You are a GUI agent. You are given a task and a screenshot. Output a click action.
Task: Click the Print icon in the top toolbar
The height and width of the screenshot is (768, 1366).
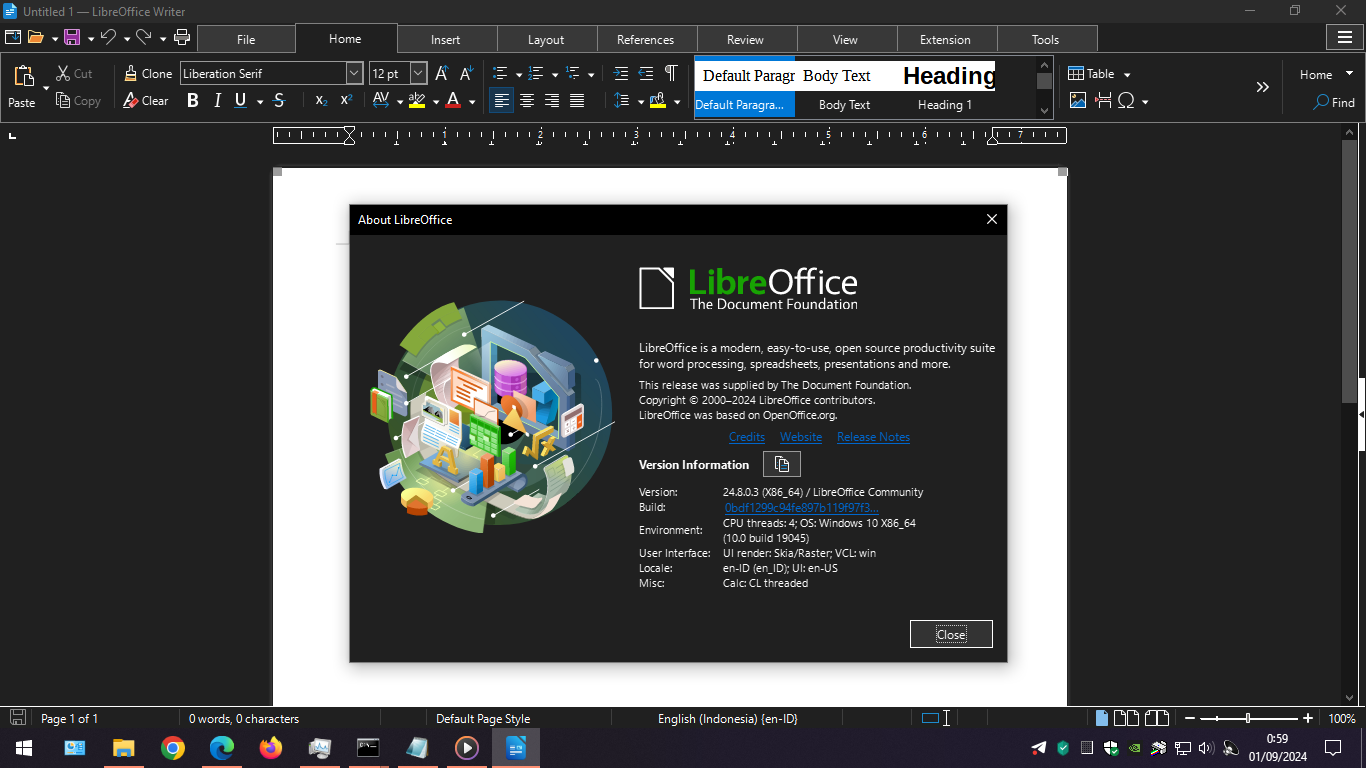(182, 38)
